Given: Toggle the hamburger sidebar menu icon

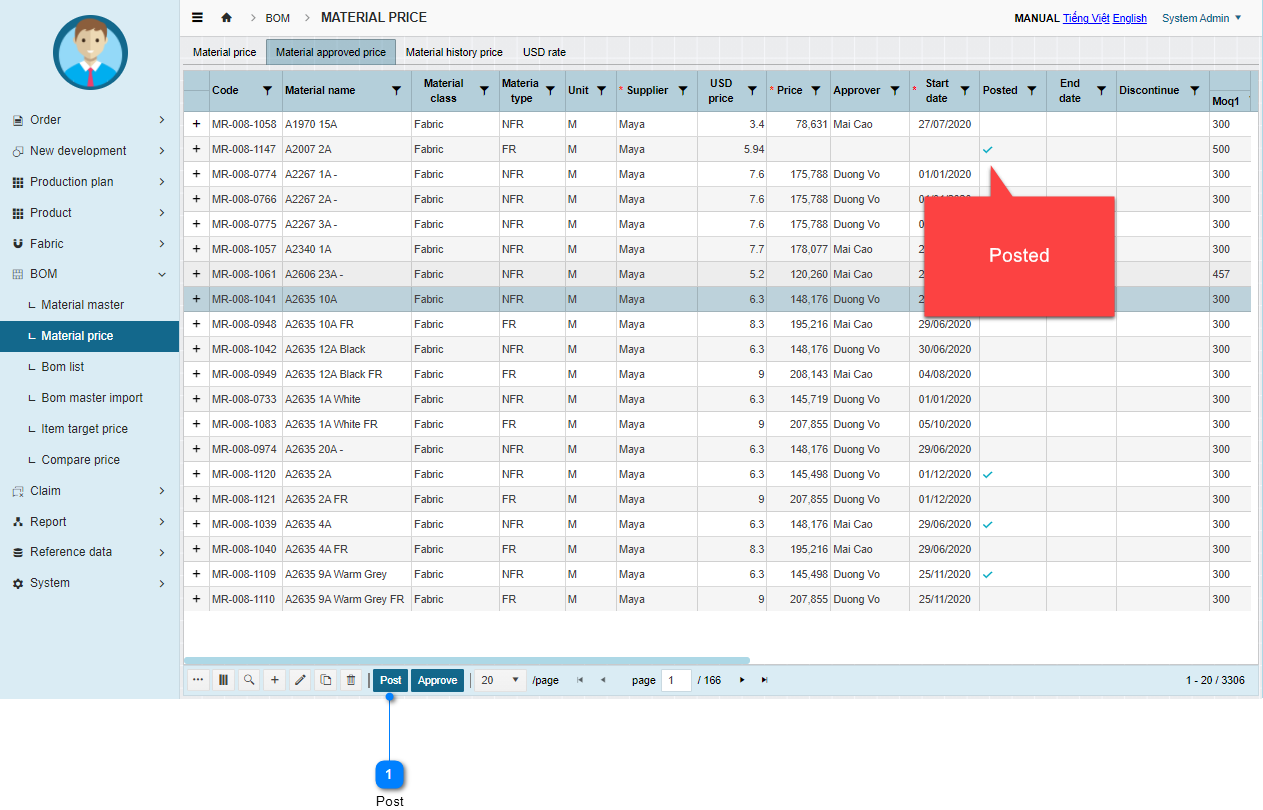Looking at the screenshot, I should pyautogui.click(x=197, y=18).
